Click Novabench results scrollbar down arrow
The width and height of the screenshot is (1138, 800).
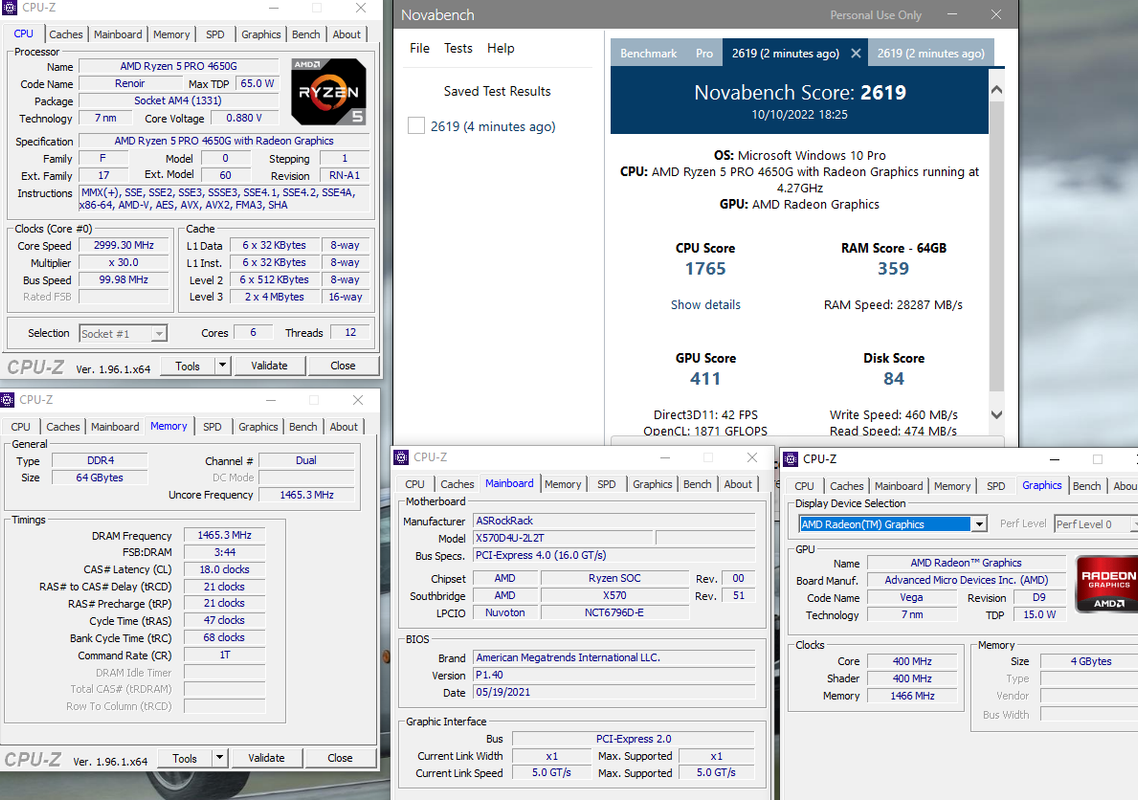996,415
